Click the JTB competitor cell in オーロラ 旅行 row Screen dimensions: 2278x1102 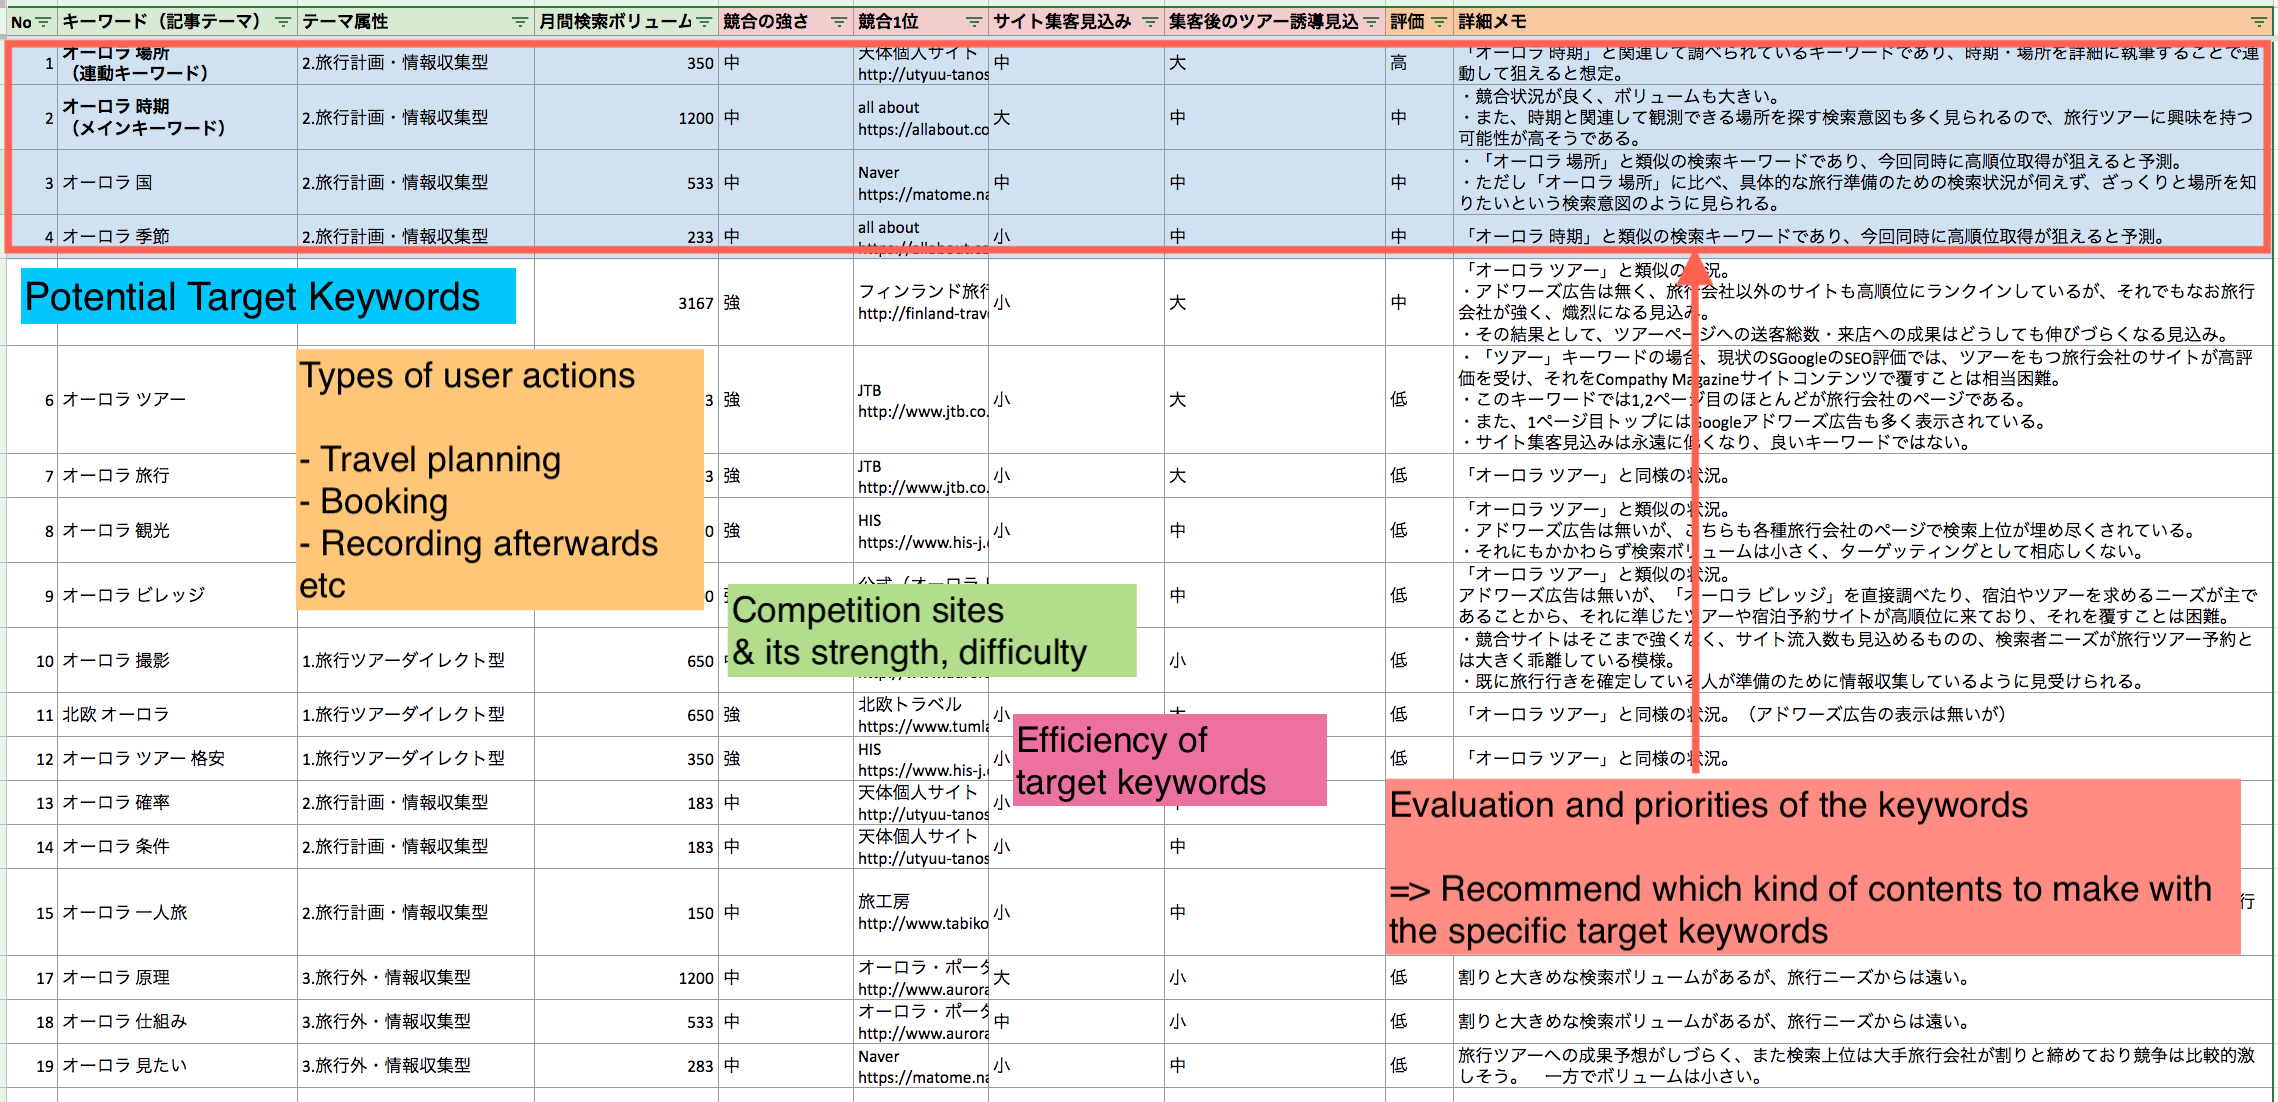tap(921, 476)
